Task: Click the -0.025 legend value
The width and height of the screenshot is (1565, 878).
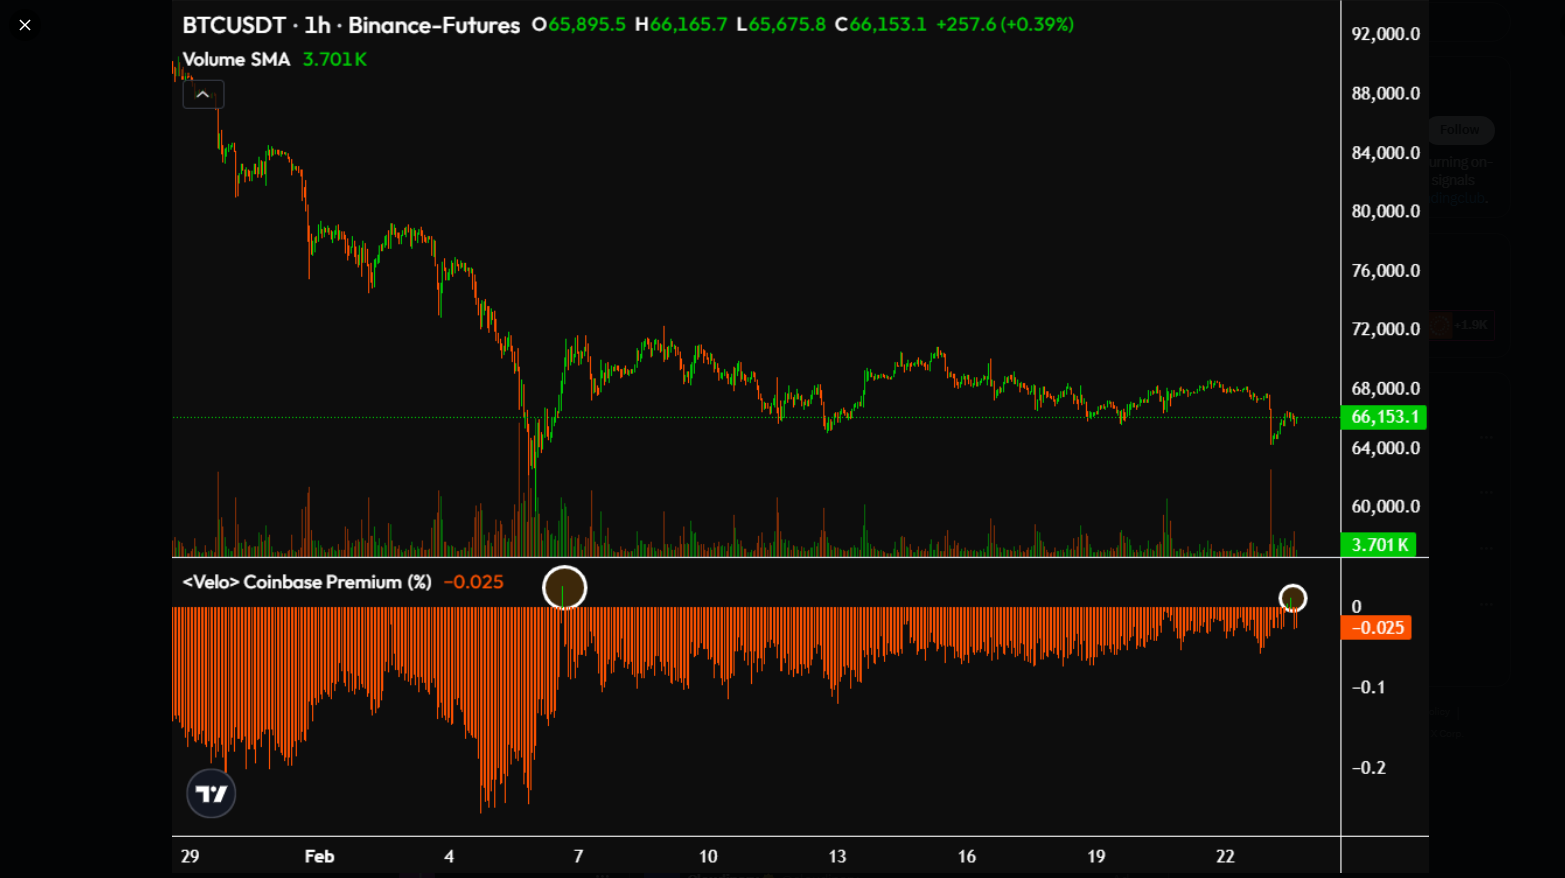Action: [x=473, y=581]
